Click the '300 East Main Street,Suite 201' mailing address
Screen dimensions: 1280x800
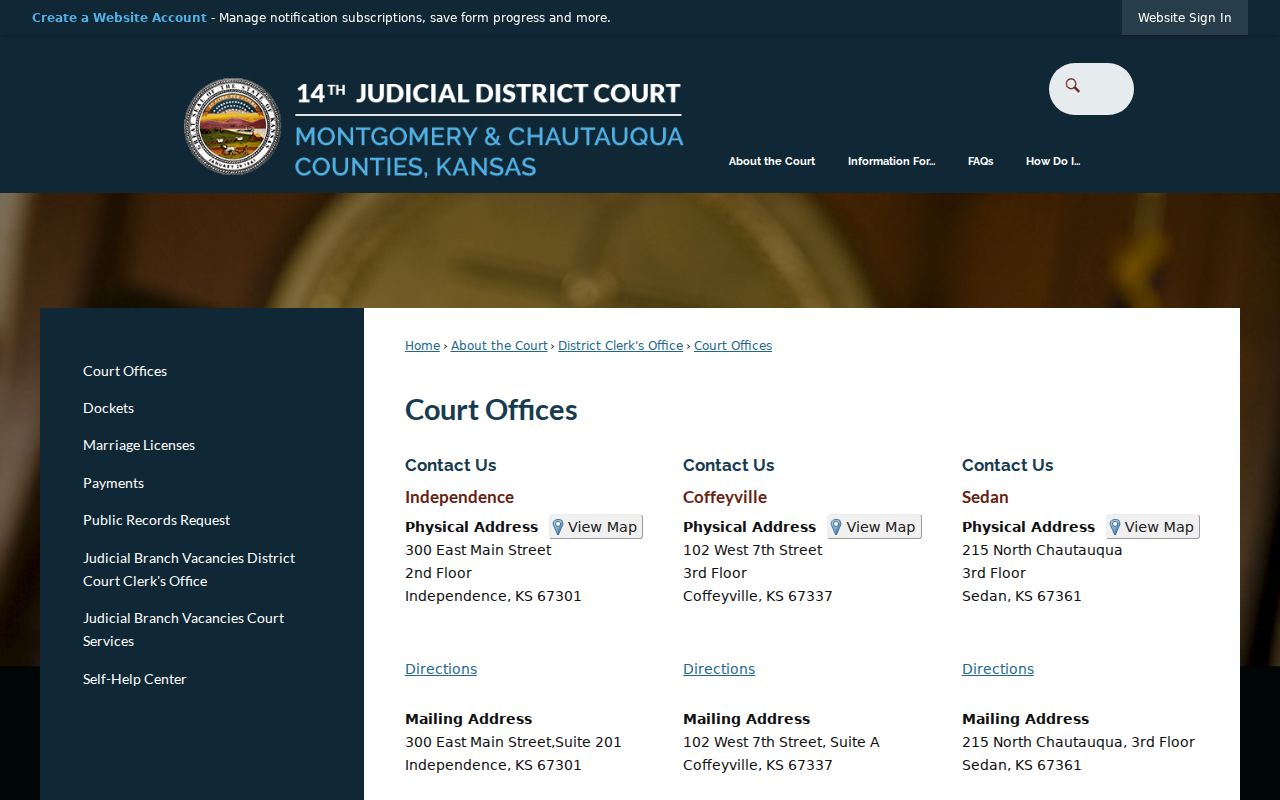pyautogui.click(x=513, y=742)
